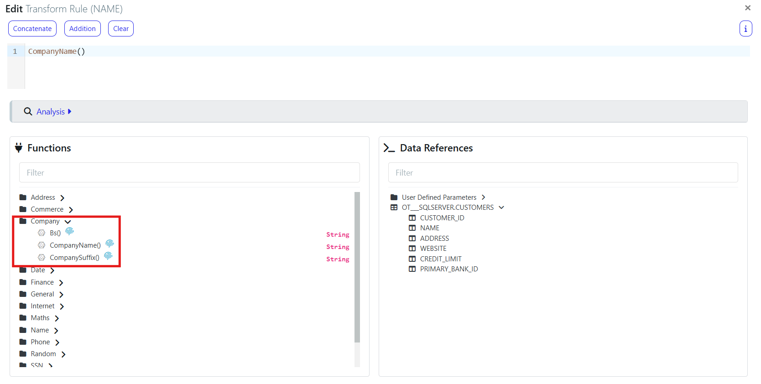Click the String type label for Bs()
761x384 pixels.
pos(338,234)
